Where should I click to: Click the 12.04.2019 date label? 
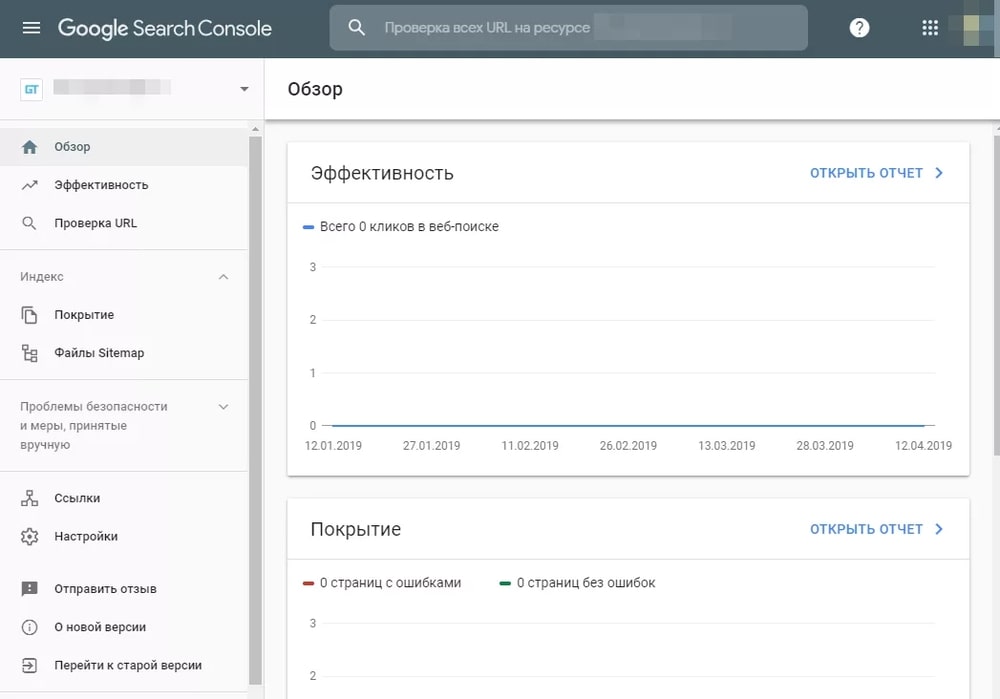coord(923,446)
